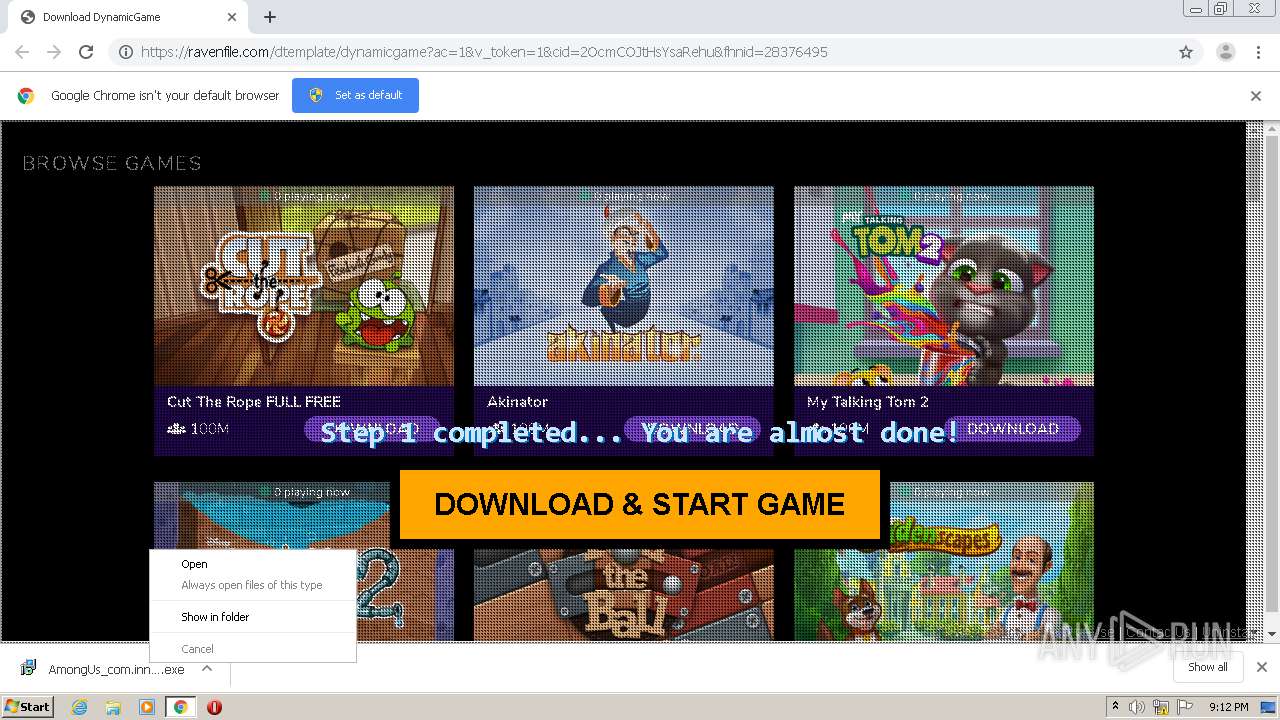Open Chrome's three-dot menu

tap(1258, 52)
